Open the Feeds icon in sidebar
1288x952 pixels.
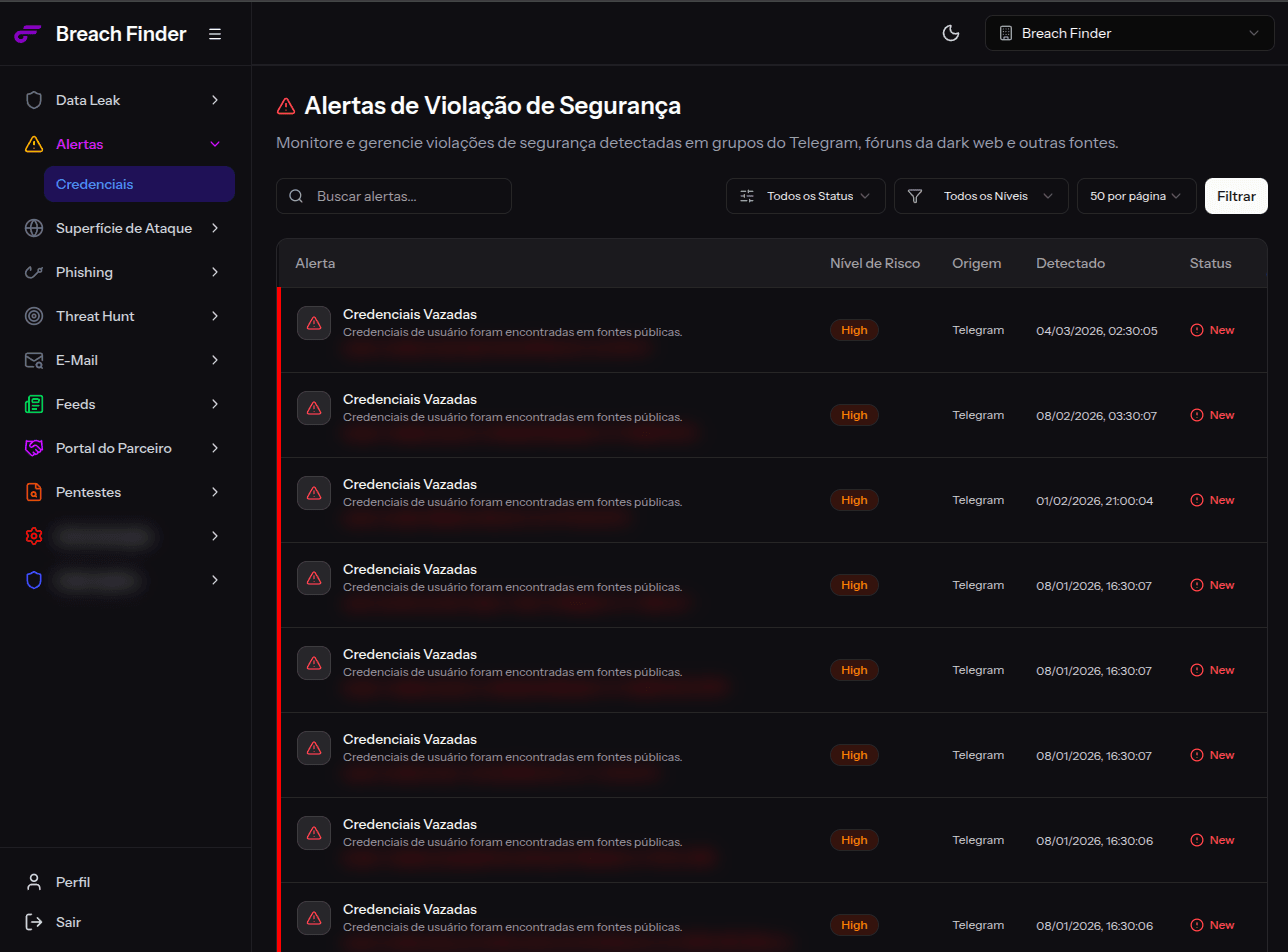[34, 403]
